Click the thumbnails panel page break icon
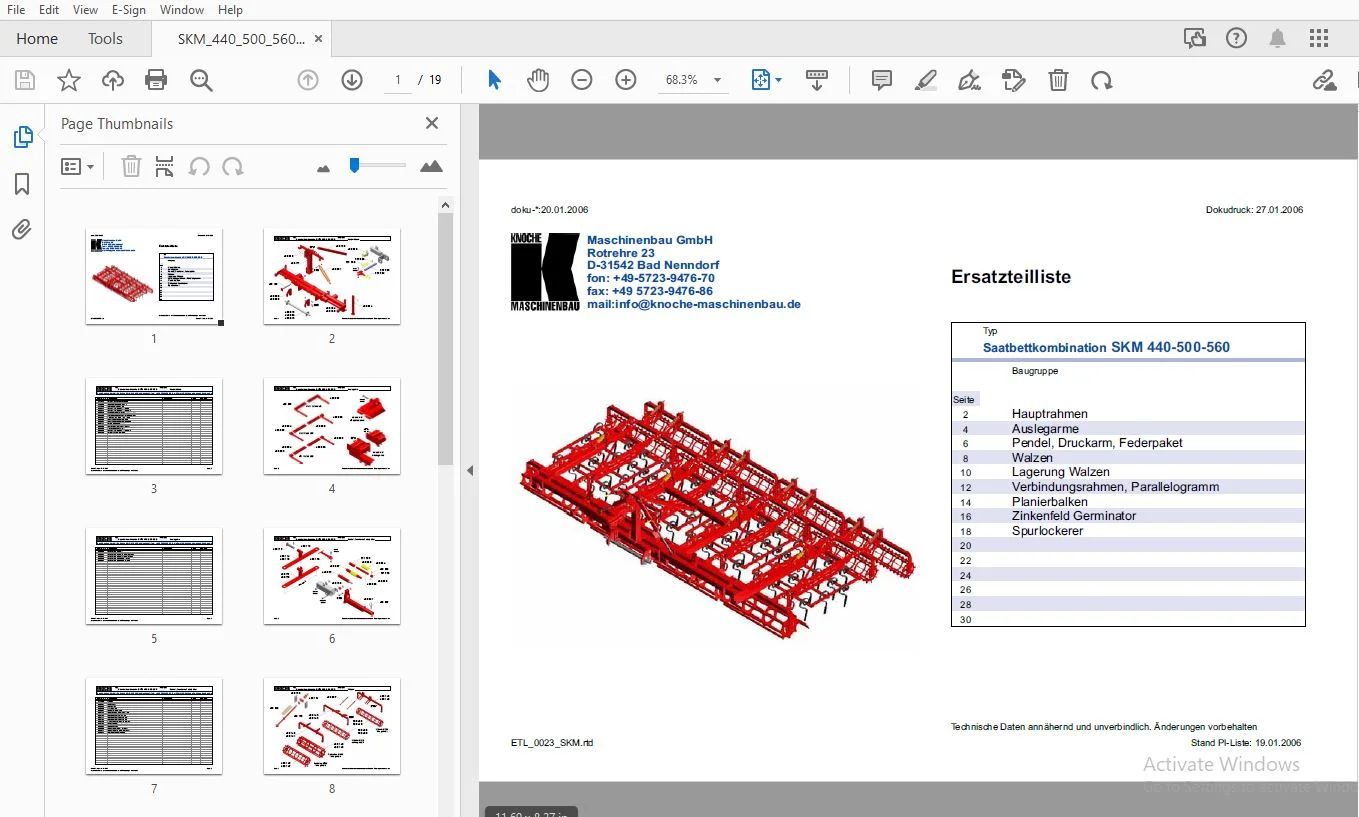The height and width of the screenshot is (817, 1359). (x=165, y=166)
